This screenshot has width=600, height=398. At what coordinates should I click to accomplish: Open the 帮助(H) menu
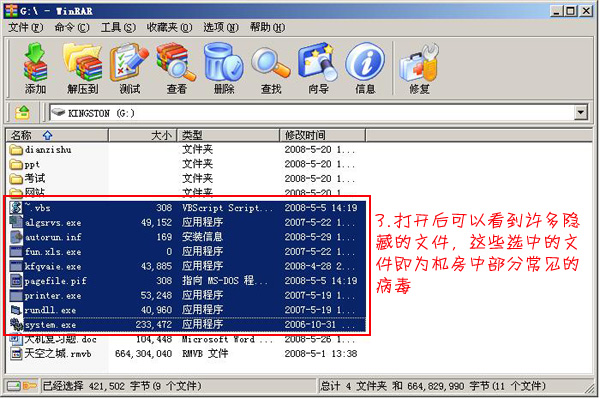(267, 28)
